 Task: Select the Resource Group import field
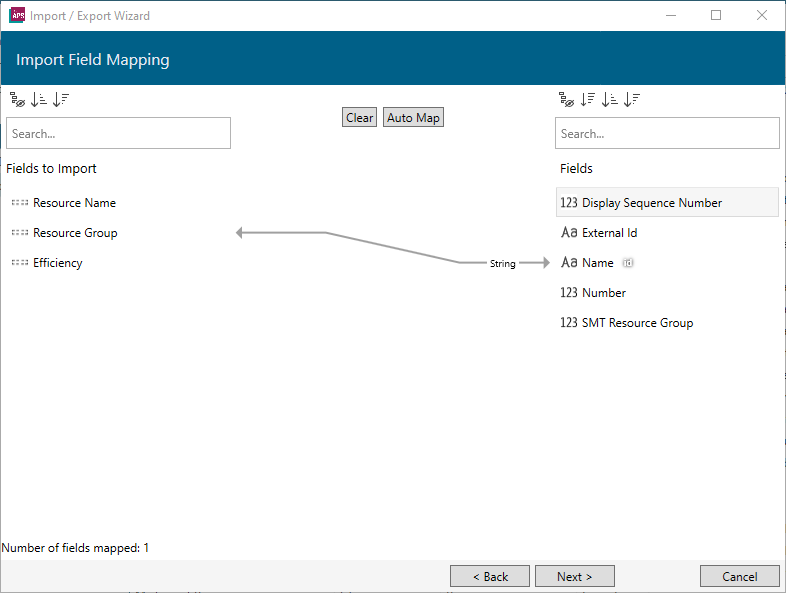[x=75, y=233]
